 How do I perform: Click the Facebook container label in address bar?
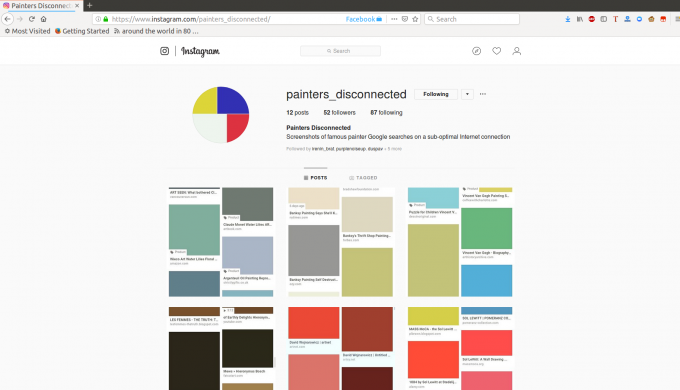coord(363,19)
